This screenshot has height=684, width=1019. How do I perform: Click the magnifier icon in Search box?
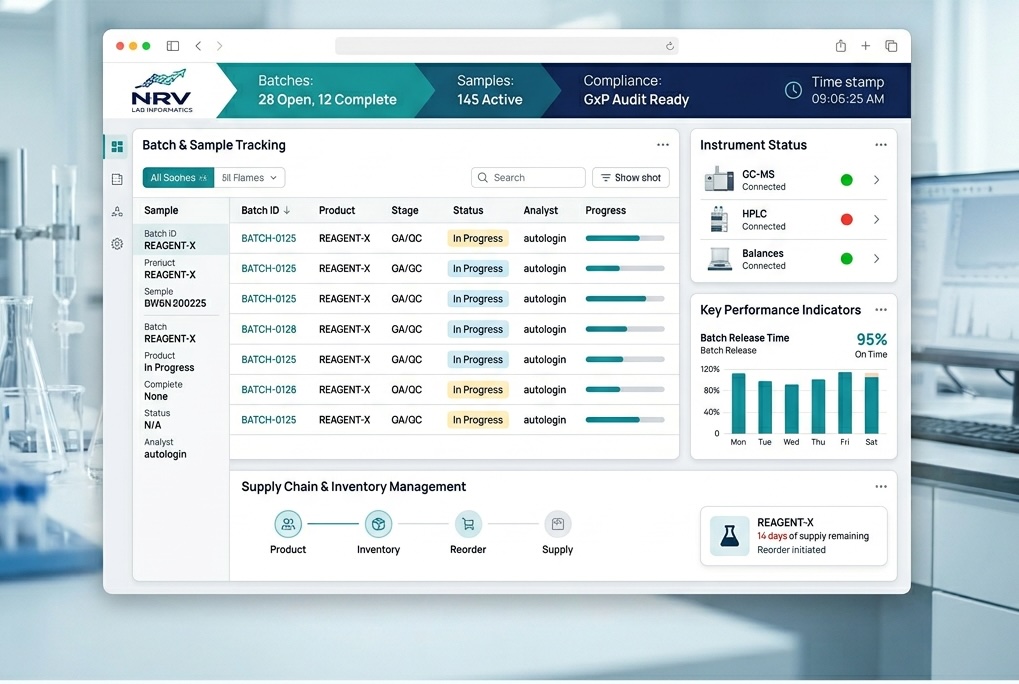pyautogui.click(x=483, y=177)
